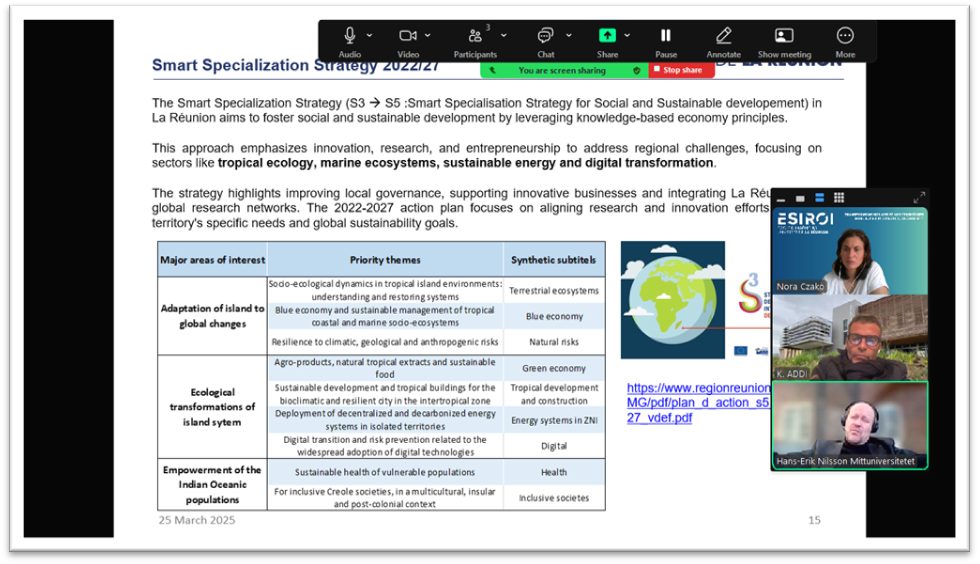Click the 'Terrestrial ecosystems' subtitle cell
The height and width of the screenshot is (564, 980).
[x=554, y=291]
